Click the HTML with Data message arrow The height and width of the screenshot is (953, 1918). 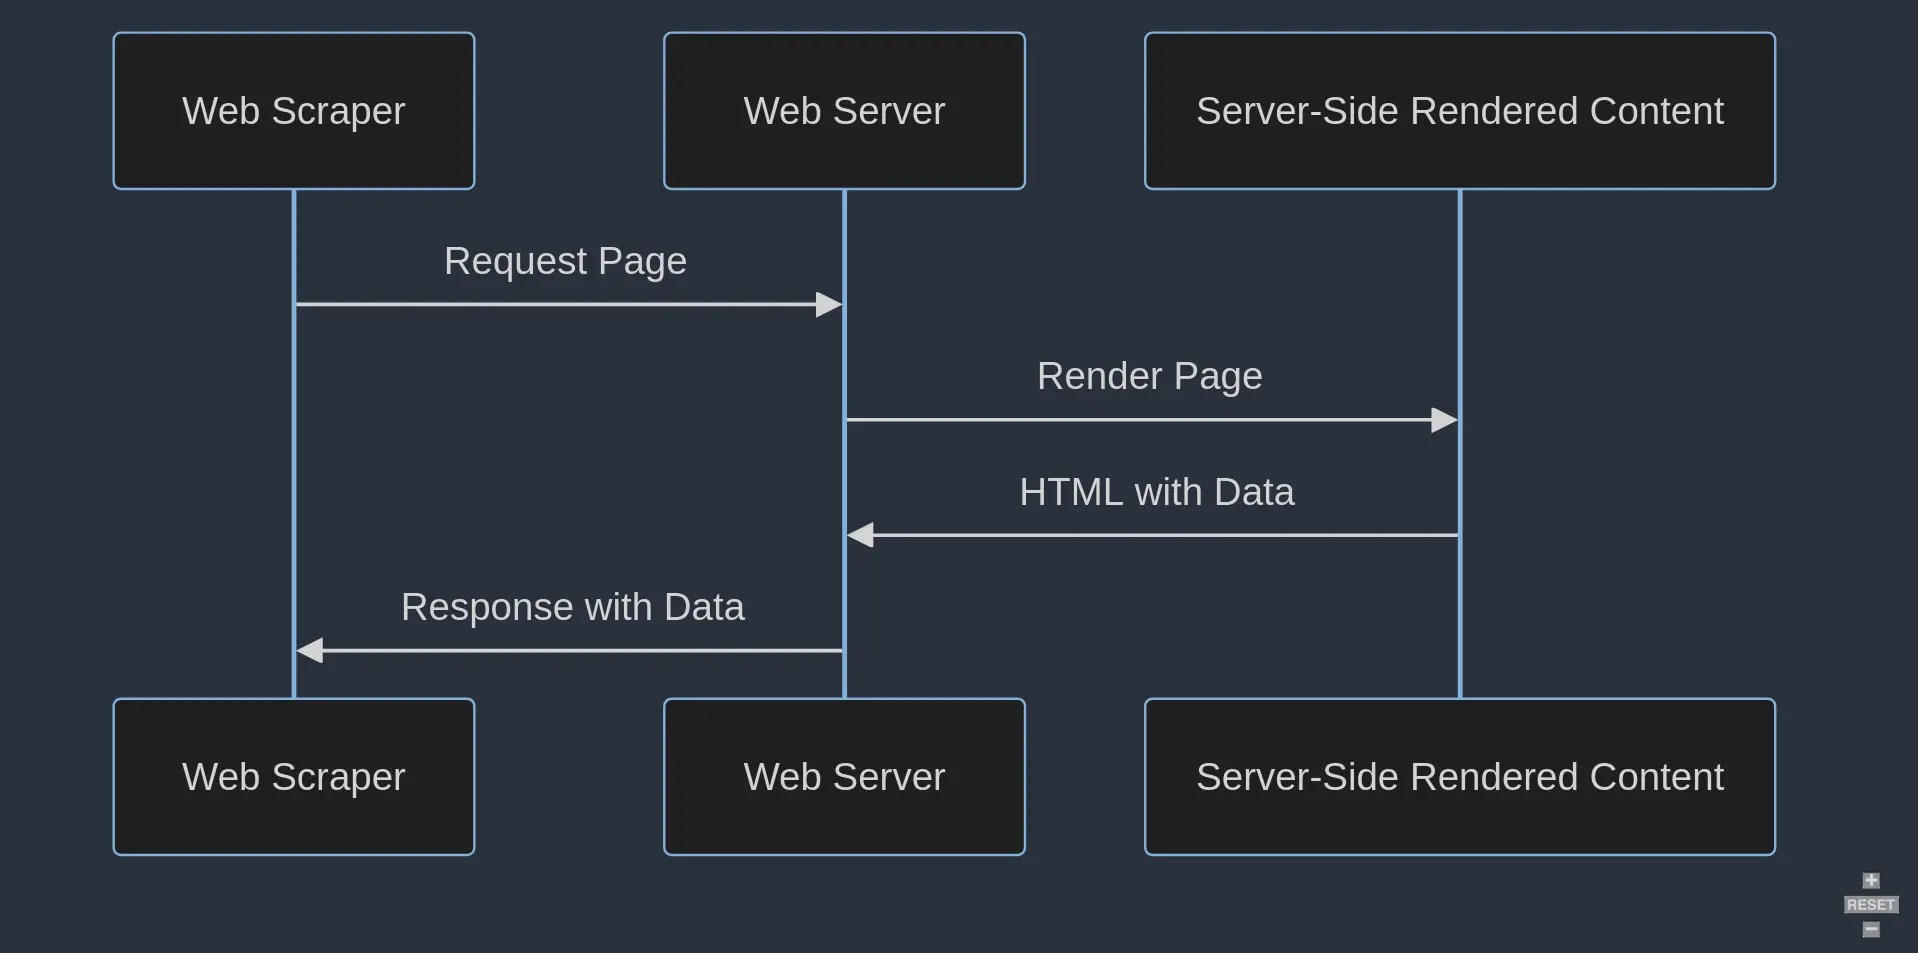coord(1157,535)
